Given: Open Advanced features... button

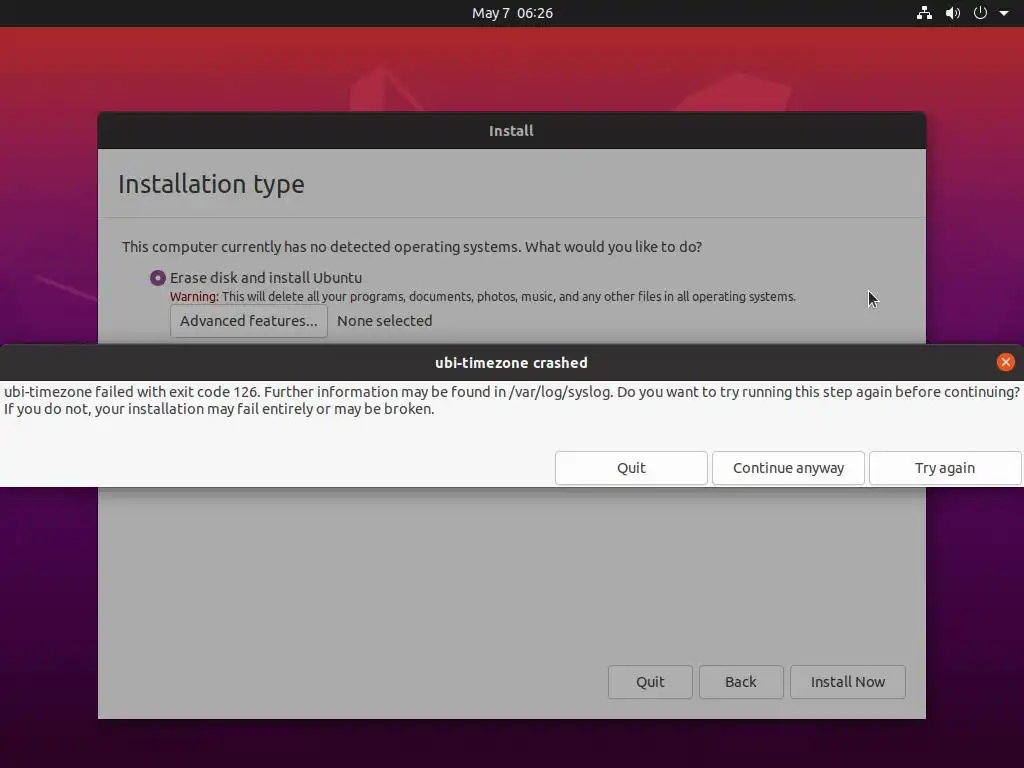Looking at the screenshot, I should 249,321.
